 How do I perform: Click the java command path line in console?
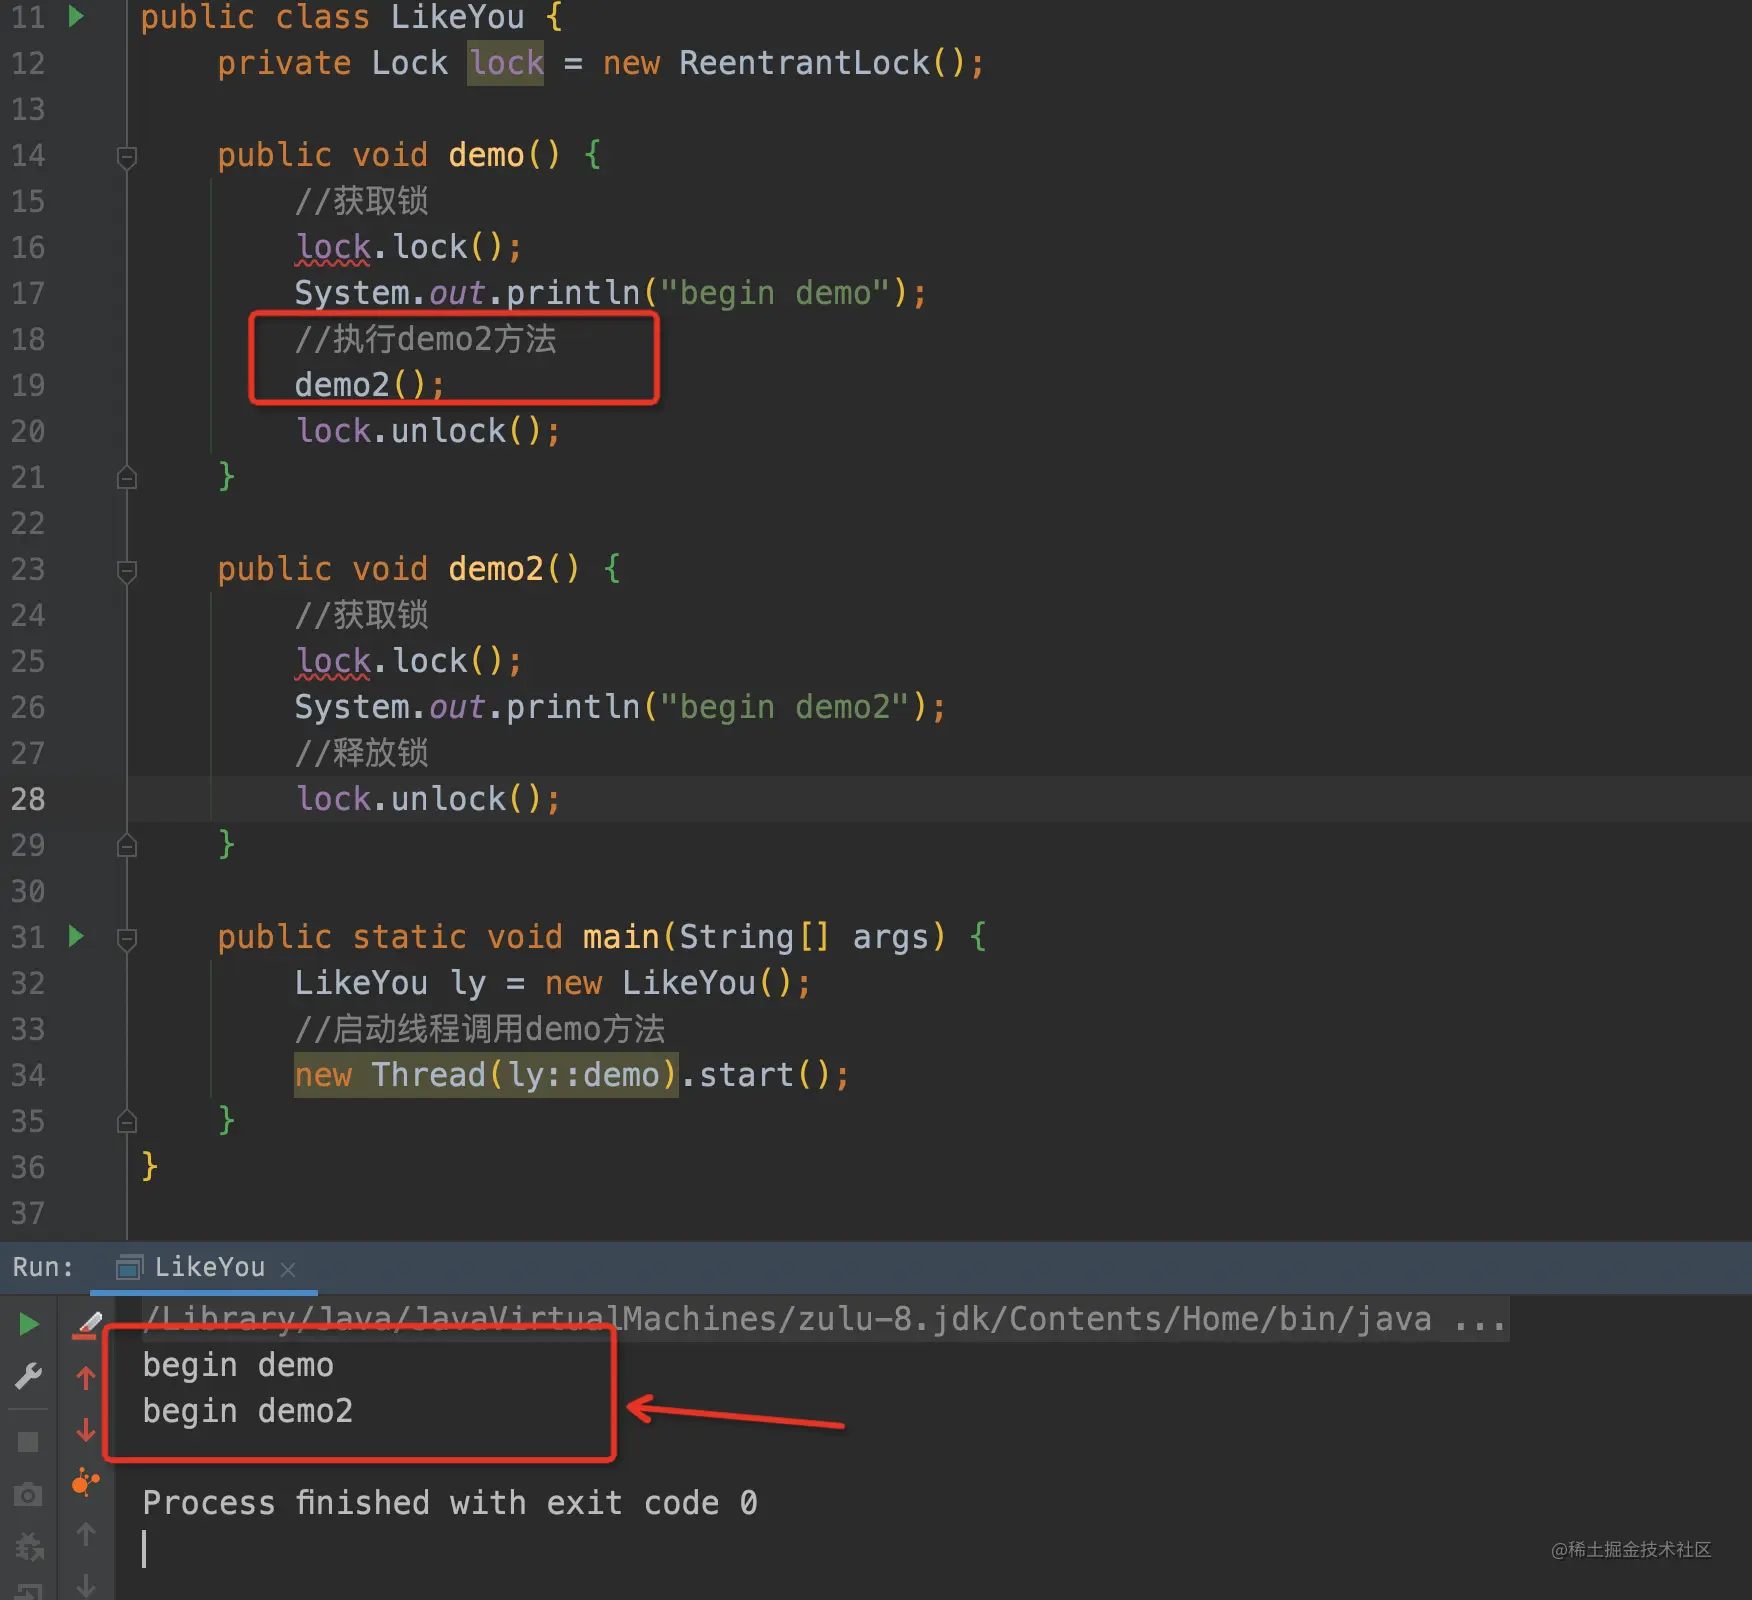825,1320
